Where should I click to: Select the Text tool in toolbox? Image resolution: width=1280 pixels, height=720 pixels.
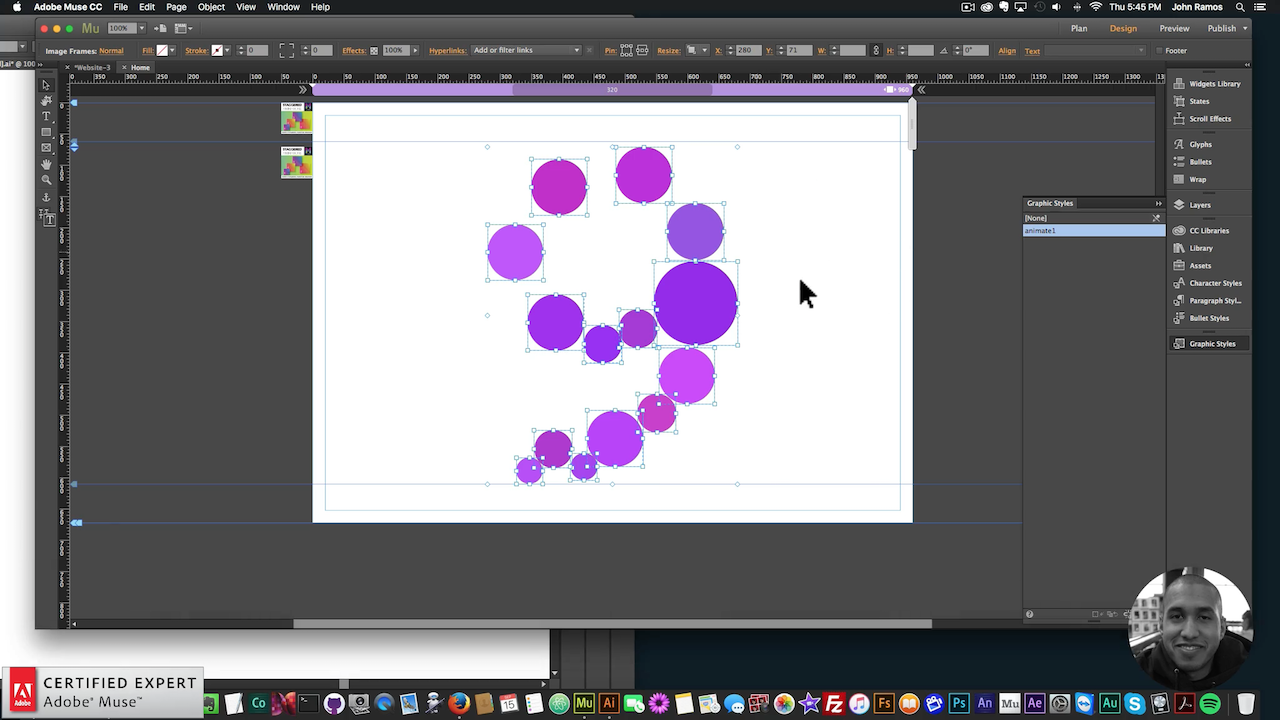pyautogui.click(x=46, y=117)
